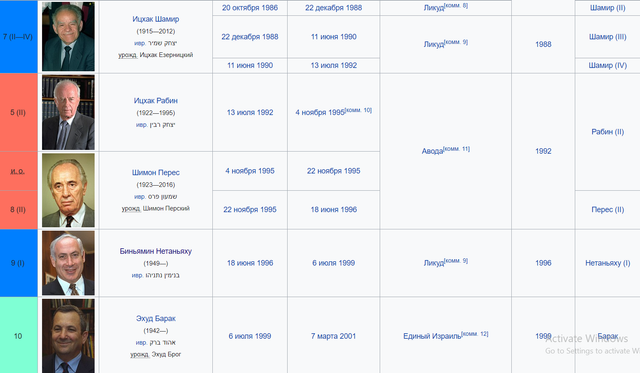Viewport: 640px width, 373px height.
Task: Open the Ликуд link in Netanyahu's row
Action: 433,263
